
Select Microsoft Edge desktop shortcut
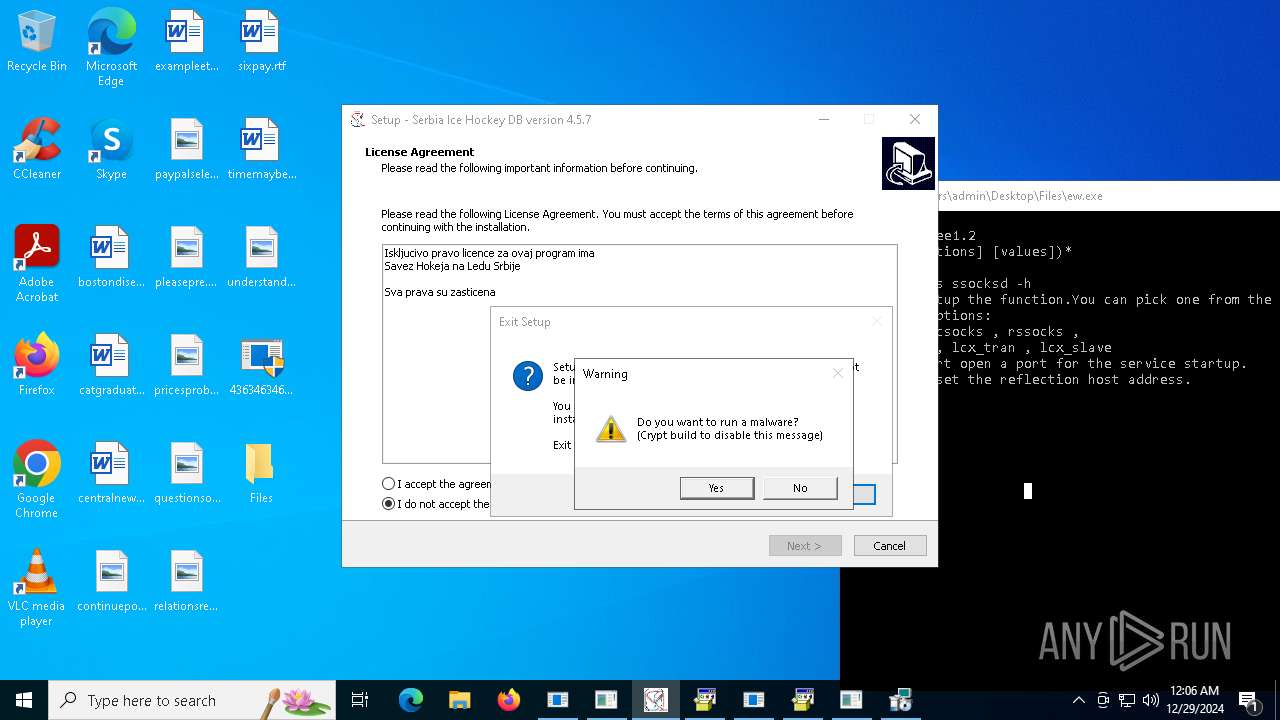111,48
